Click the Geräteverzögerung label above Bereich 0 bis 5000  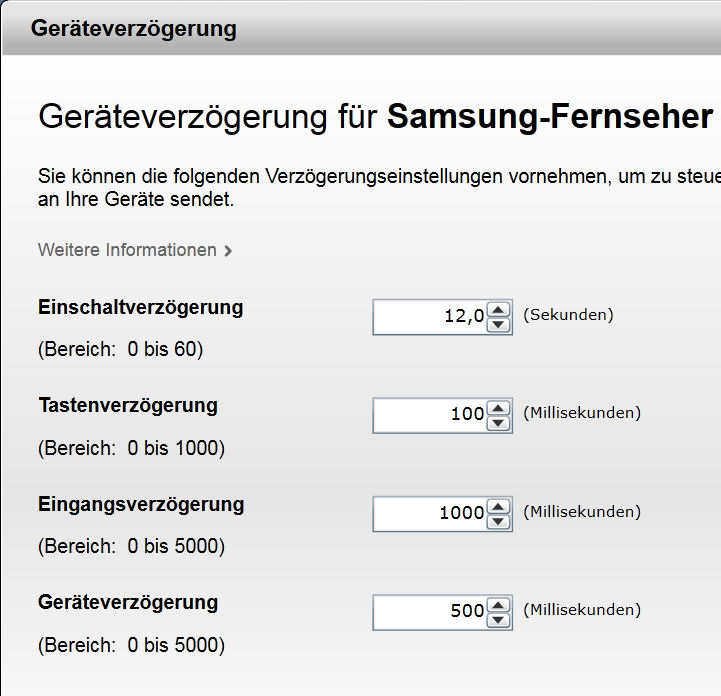tap(128, 602)
